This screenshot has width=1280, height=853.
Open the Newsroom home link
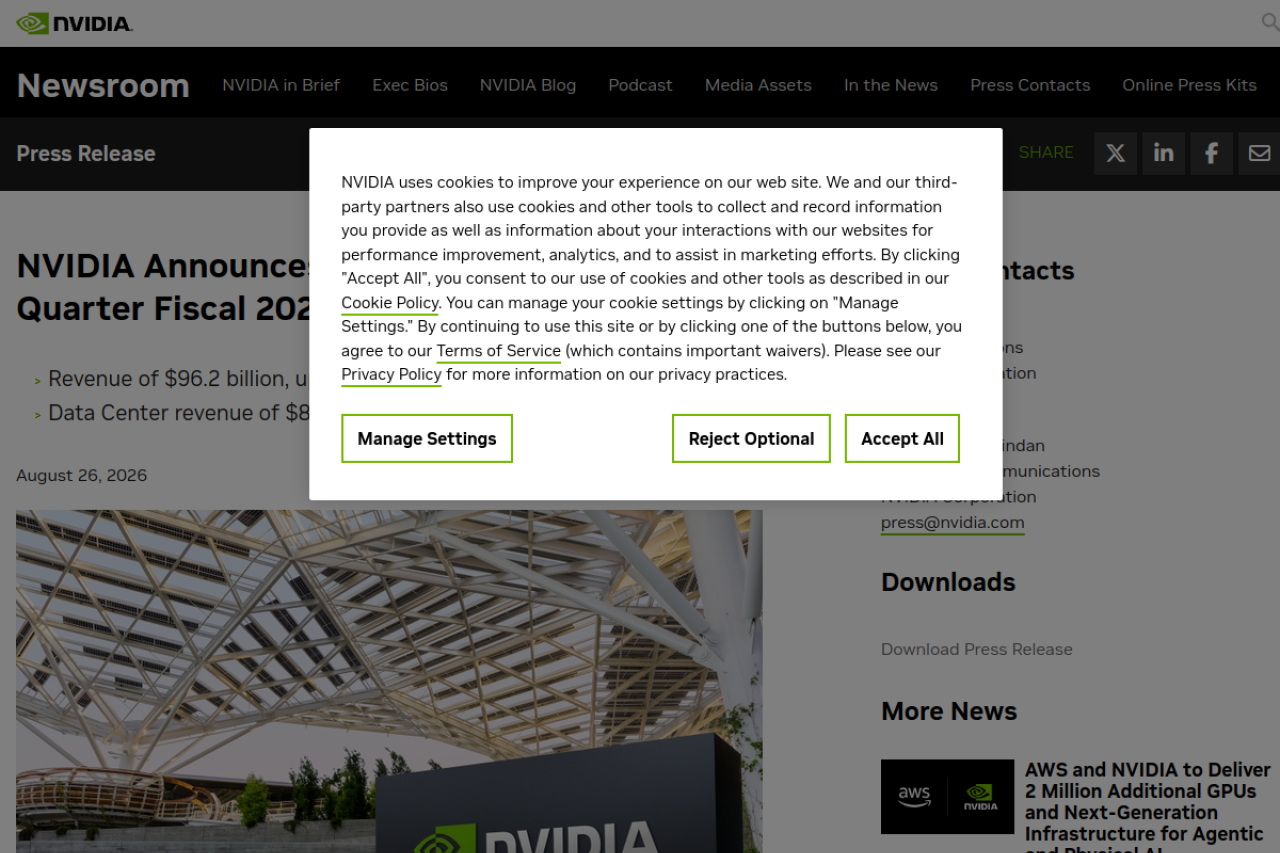(103, 86)
